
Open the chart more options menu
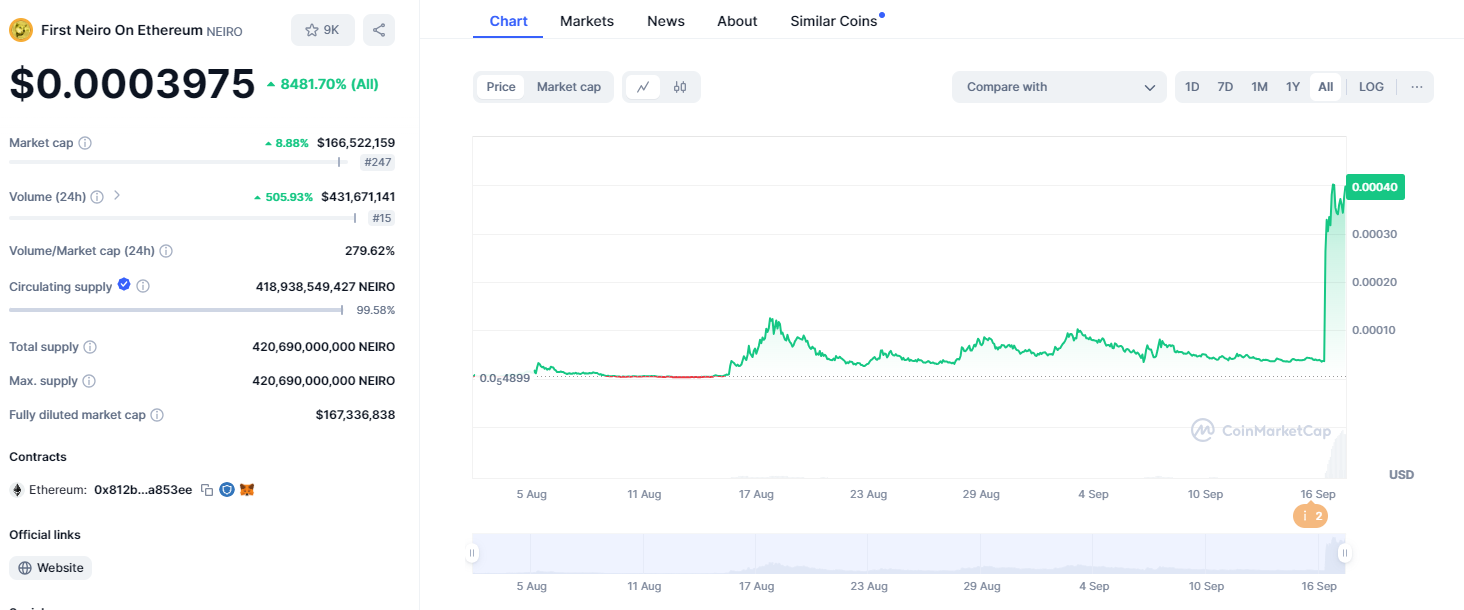pos(1417,87)
